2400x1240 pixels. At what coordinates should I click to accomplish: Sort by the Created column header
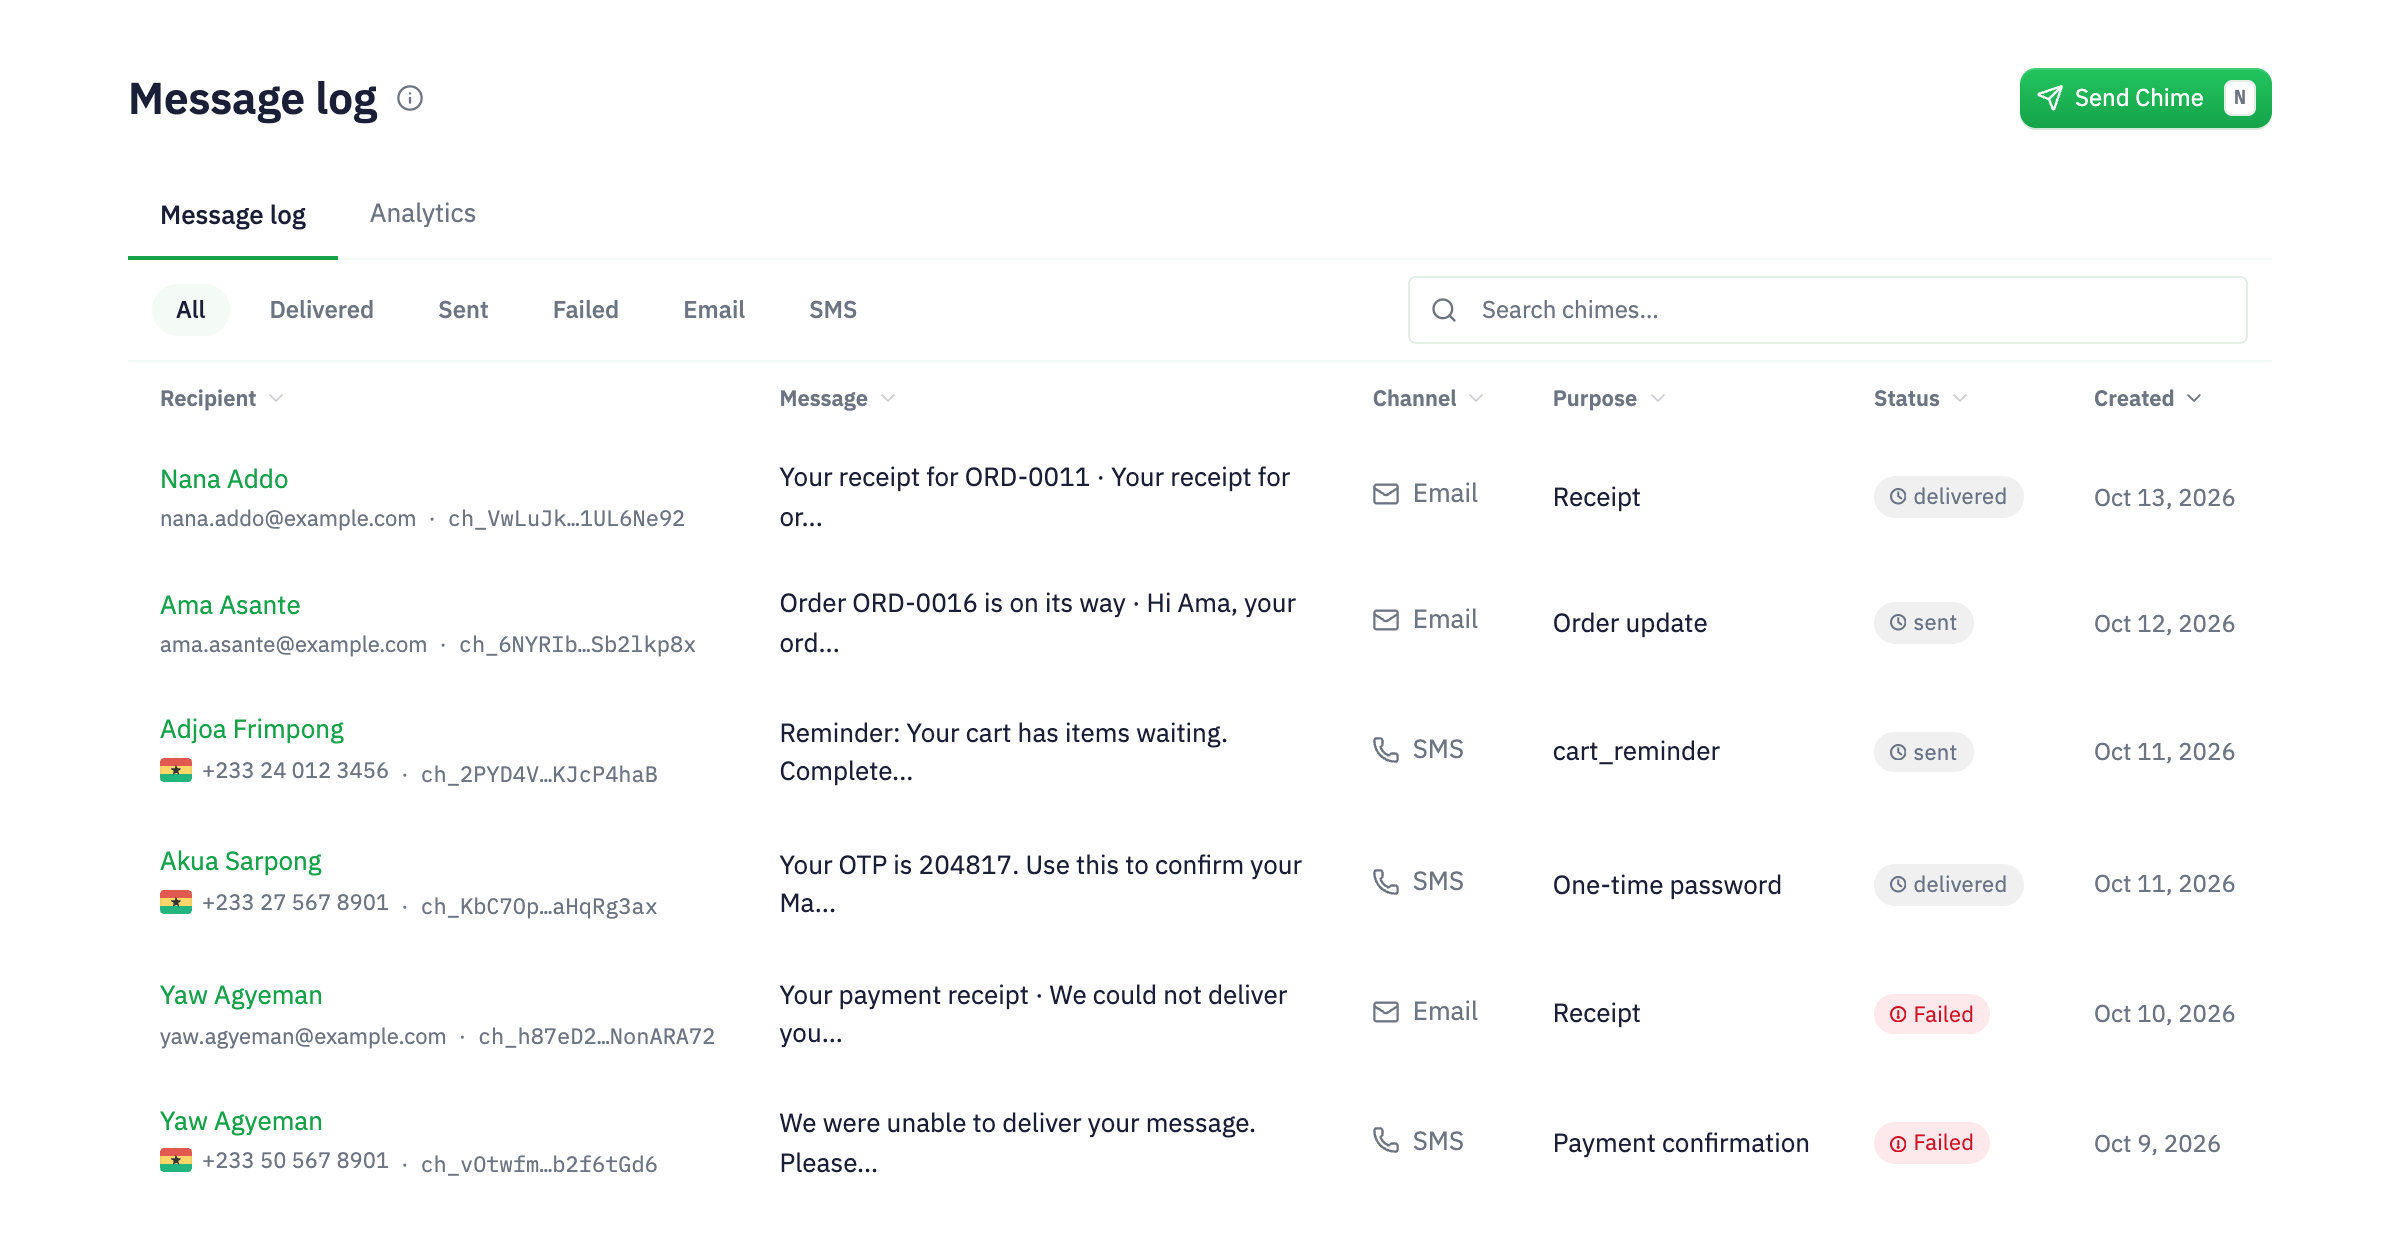pos(2147,398)
